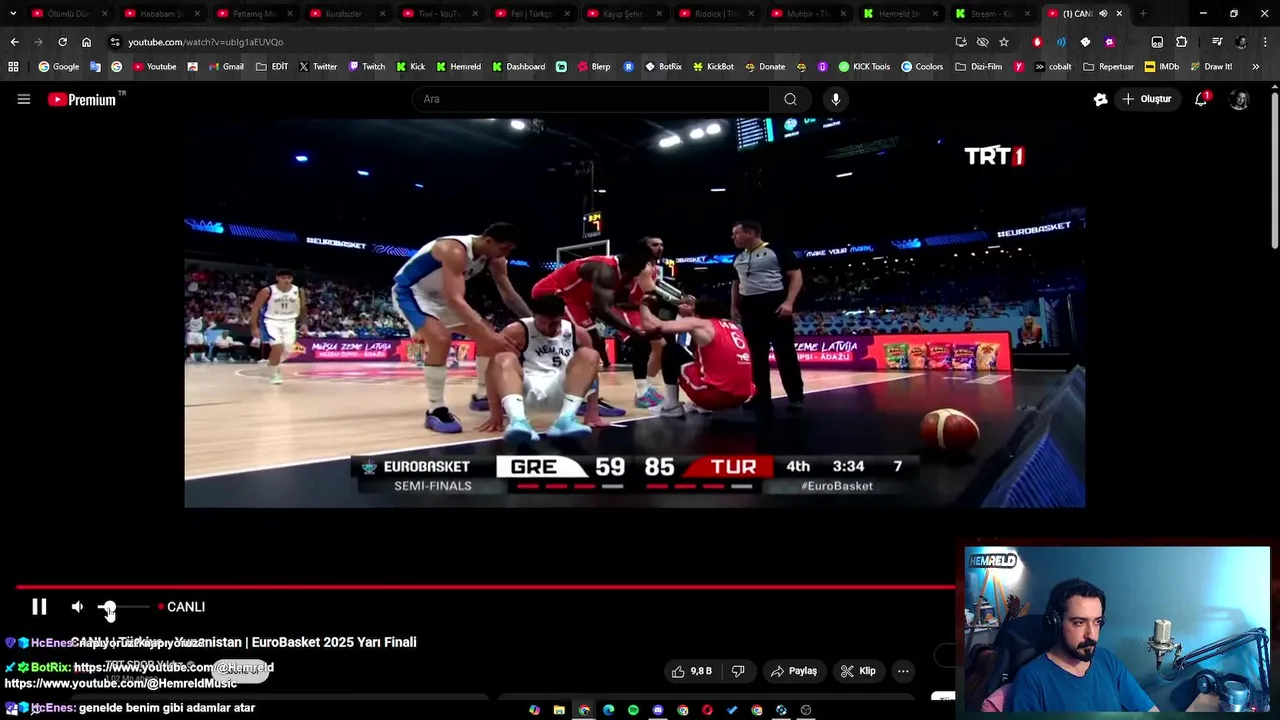Open the Dashboard bookmark

519,67
